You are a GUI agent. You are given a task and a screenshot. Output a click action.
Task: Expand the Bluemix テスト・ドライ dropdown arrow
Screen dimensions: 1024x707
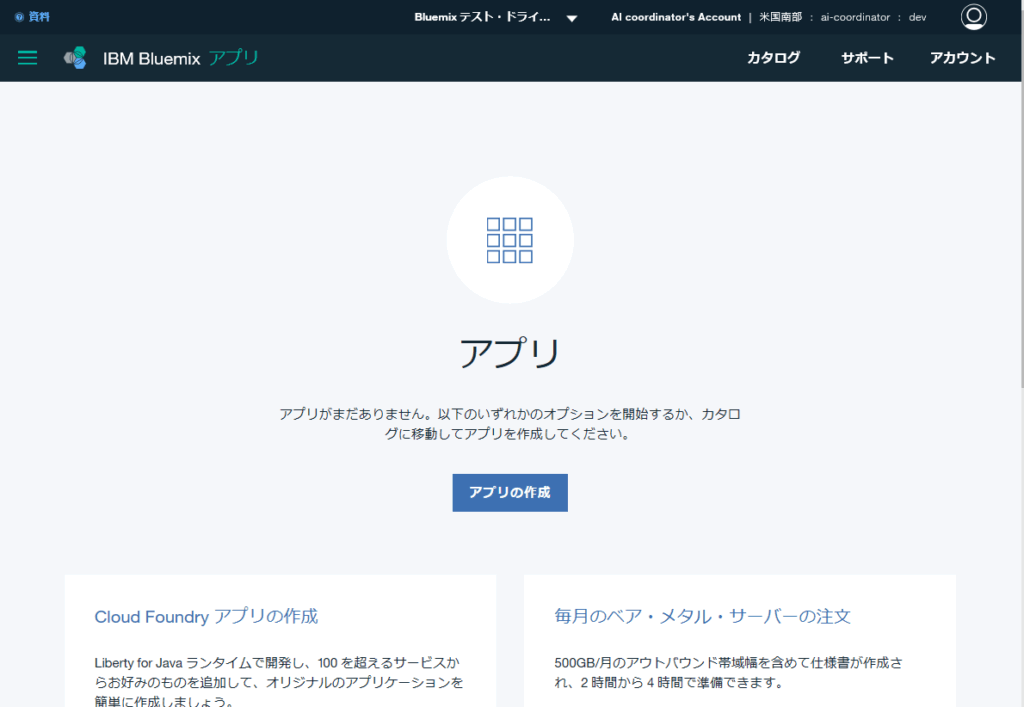tap(571, 18)
